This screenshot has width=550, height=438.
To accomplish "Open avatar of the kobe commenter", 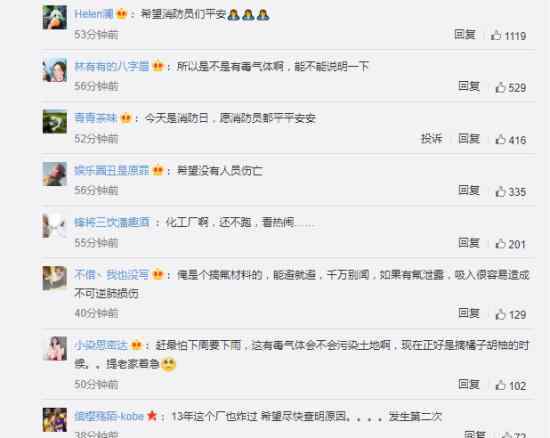I will (x=55, y=420).
